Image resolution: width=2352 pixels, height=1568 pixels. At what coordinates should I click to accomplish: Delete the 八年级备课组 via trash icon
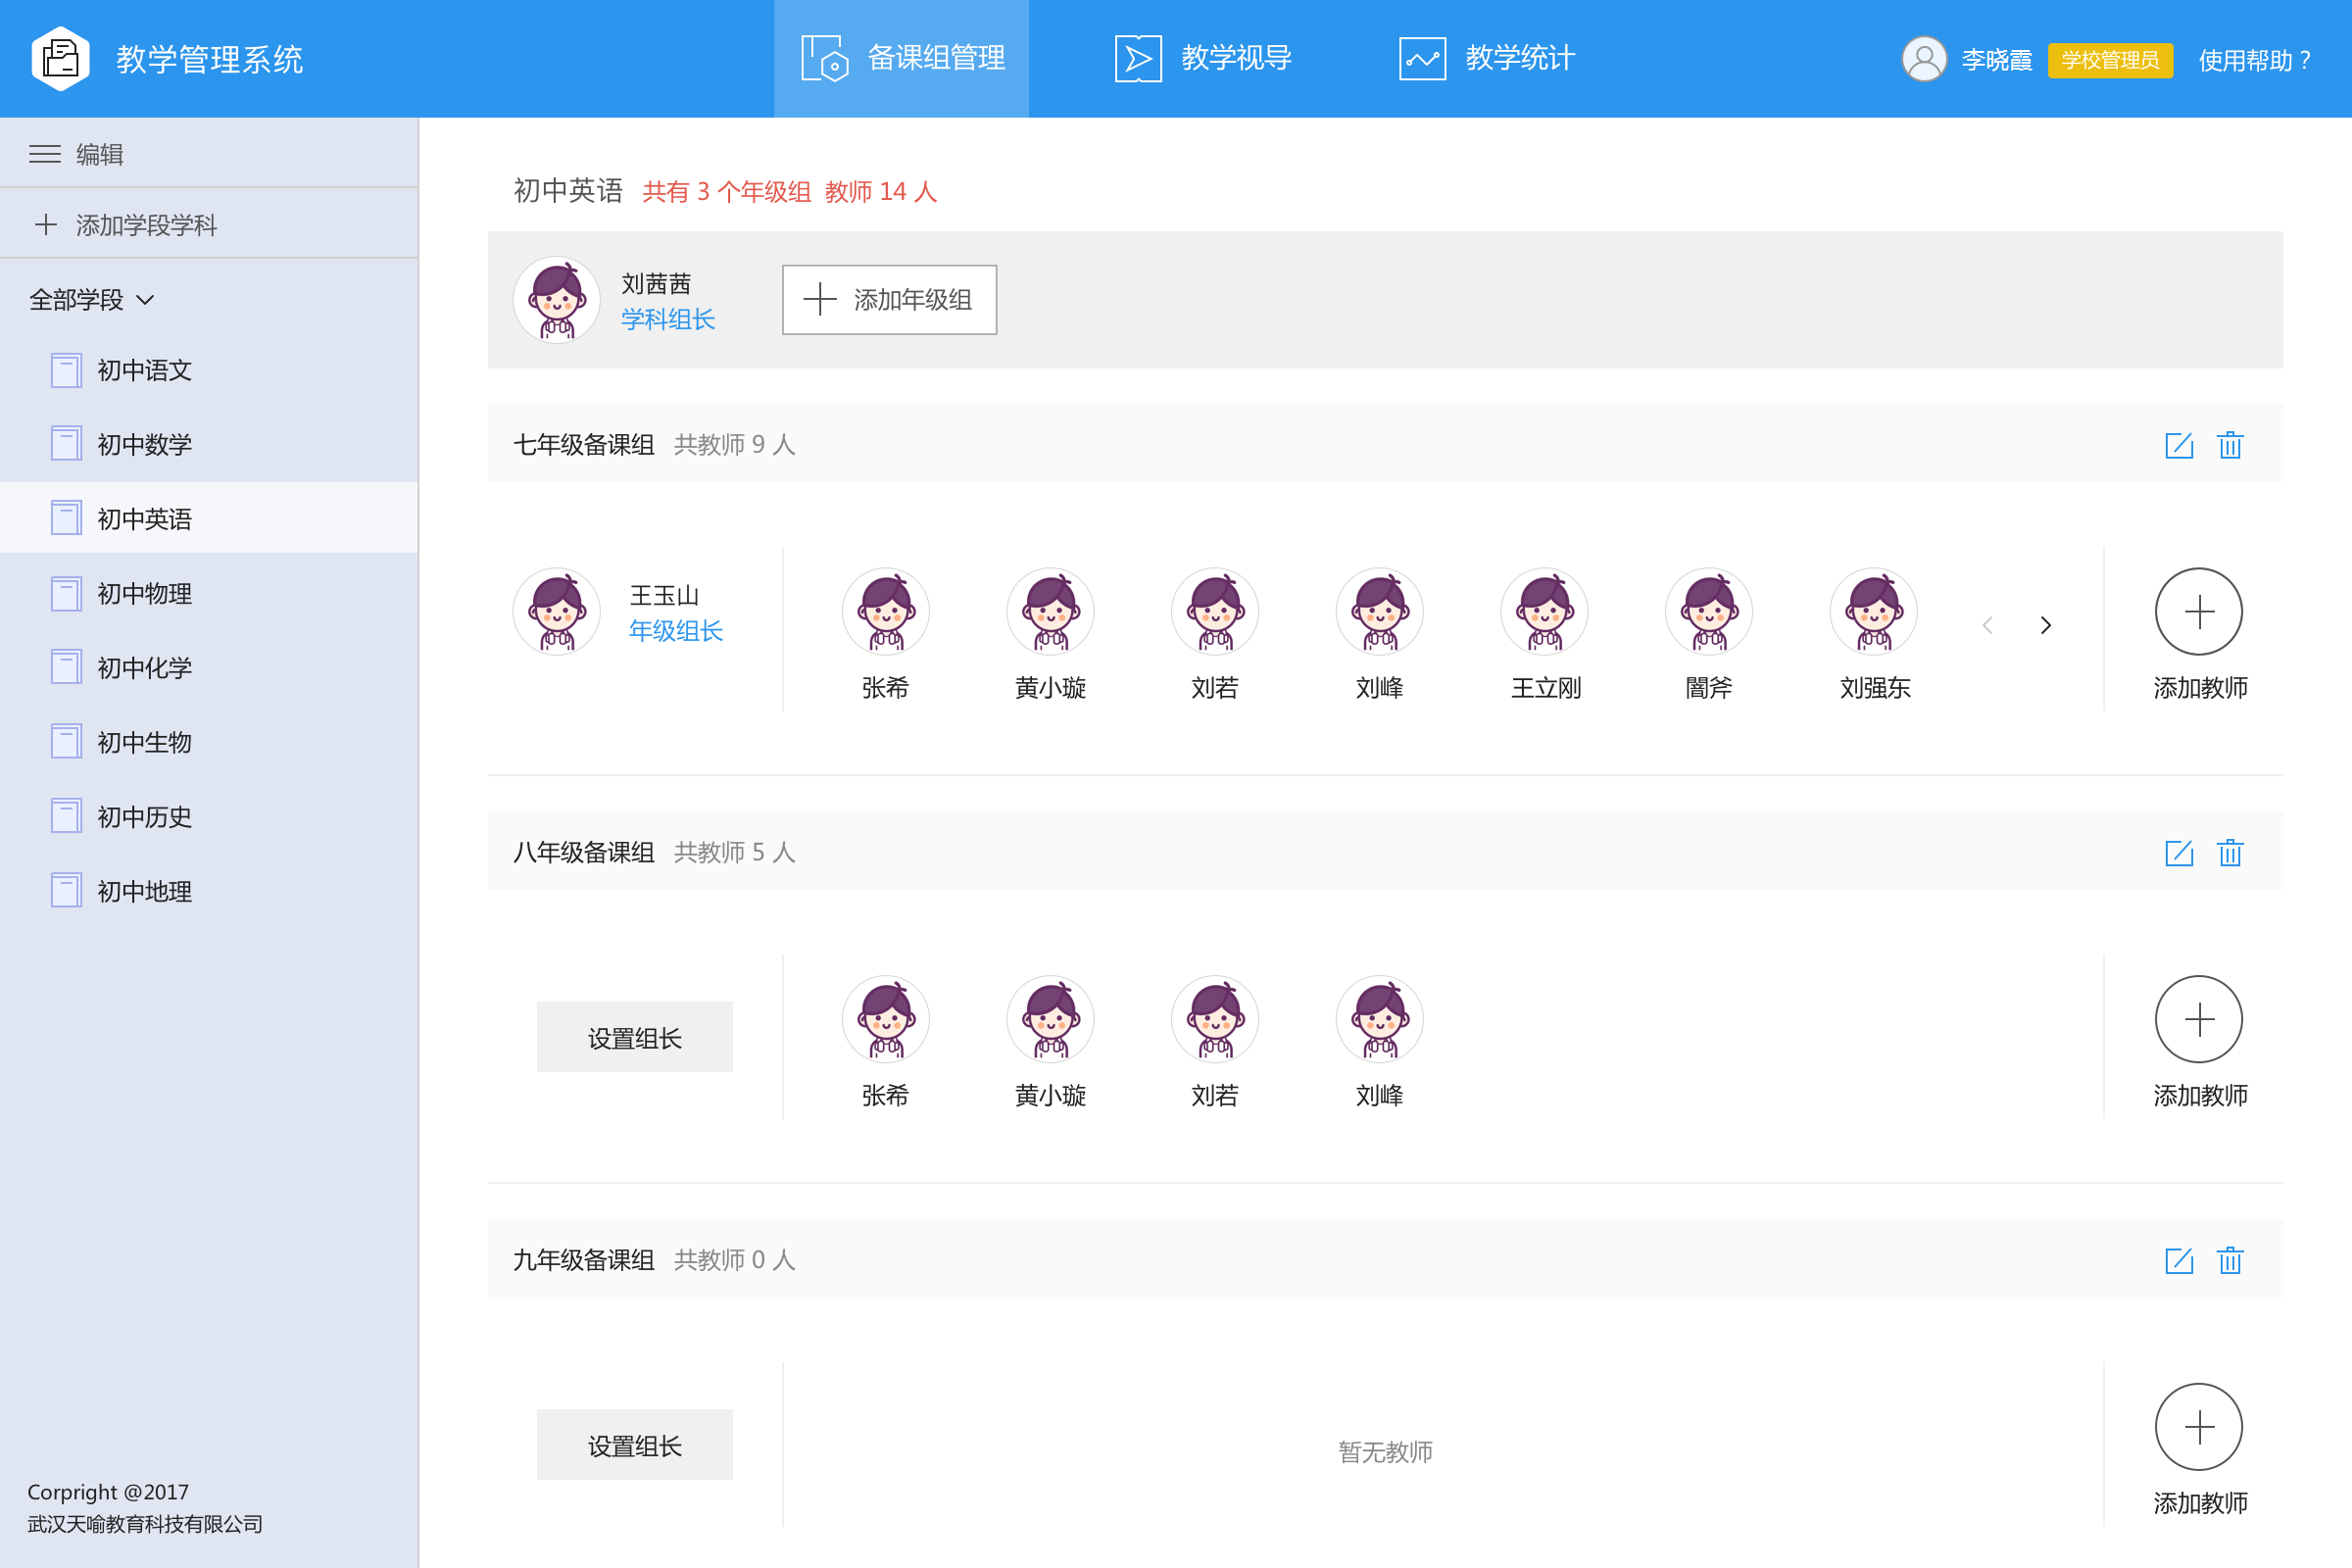[x=2230, y=853]
